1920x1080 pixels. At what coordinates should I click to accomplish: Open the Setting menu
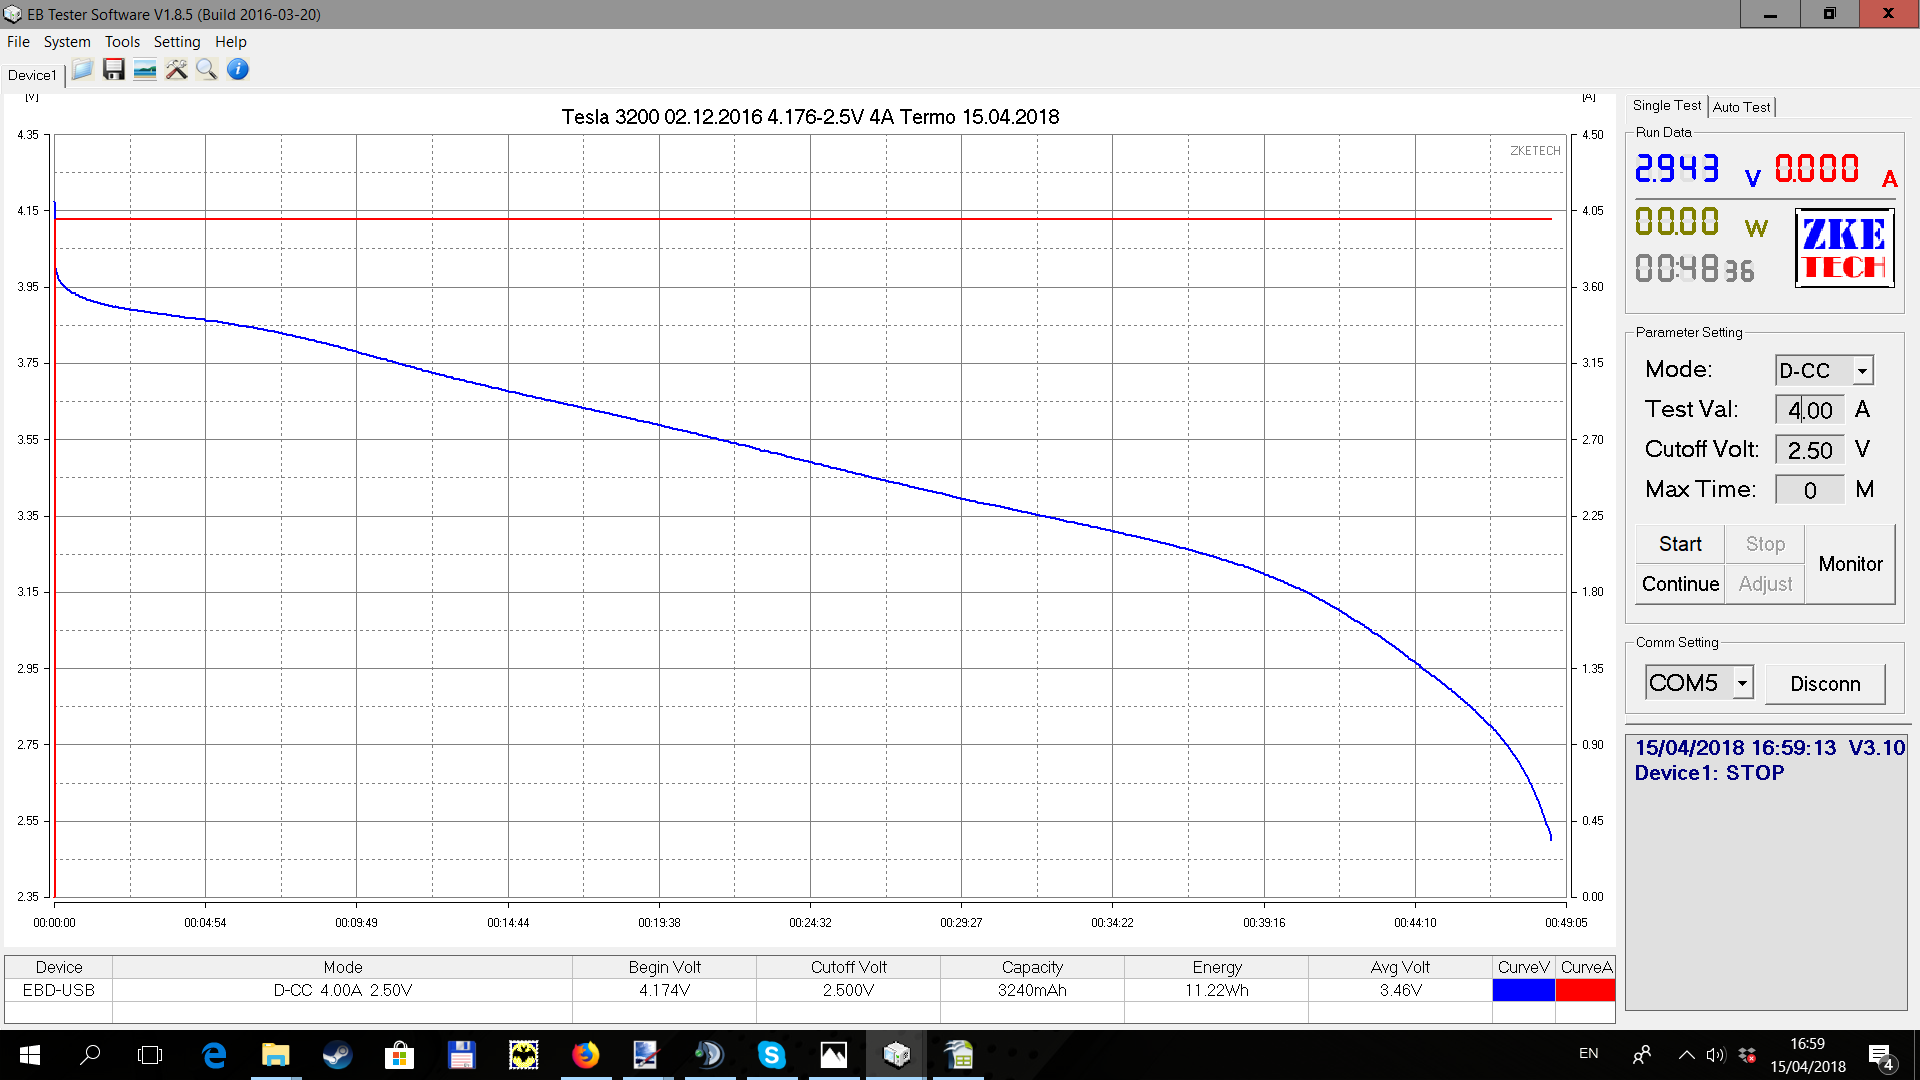(x=177, y=42)
